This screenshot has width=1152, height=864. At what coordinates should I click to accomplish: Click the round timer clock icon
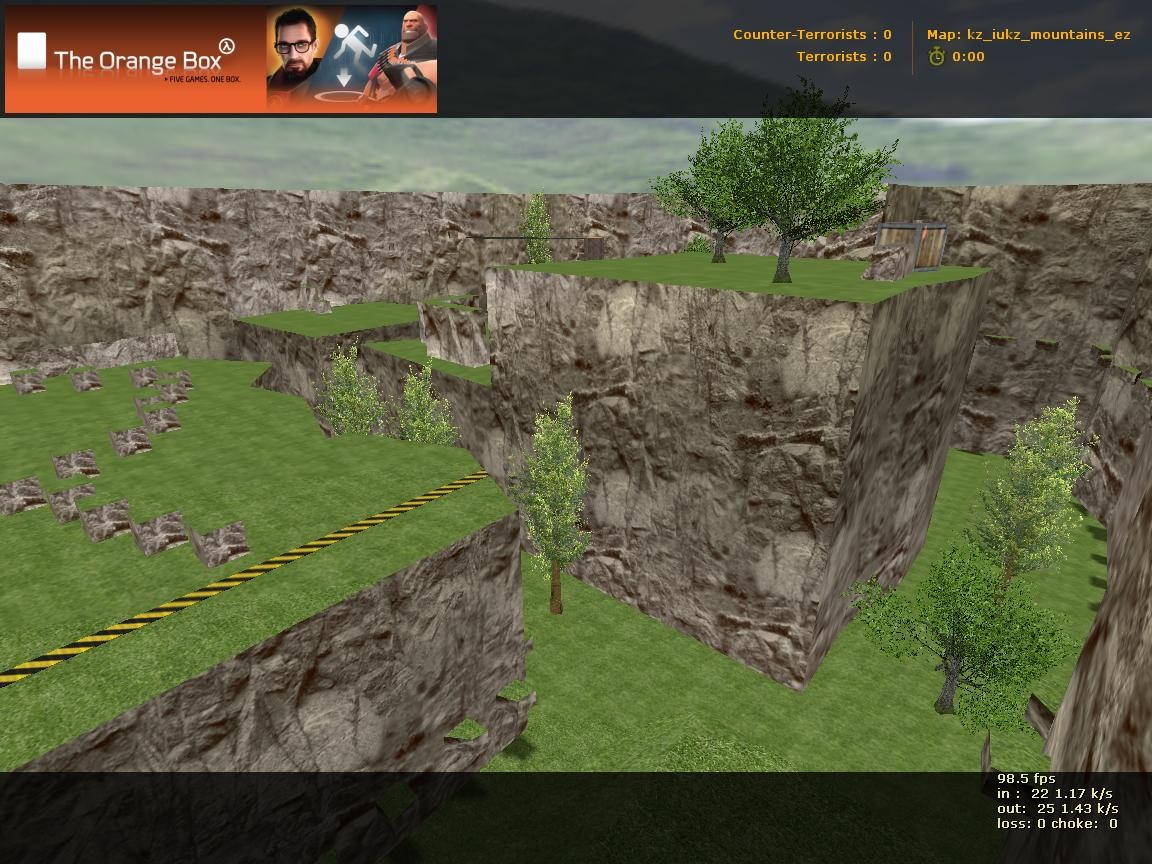(936, 57)
